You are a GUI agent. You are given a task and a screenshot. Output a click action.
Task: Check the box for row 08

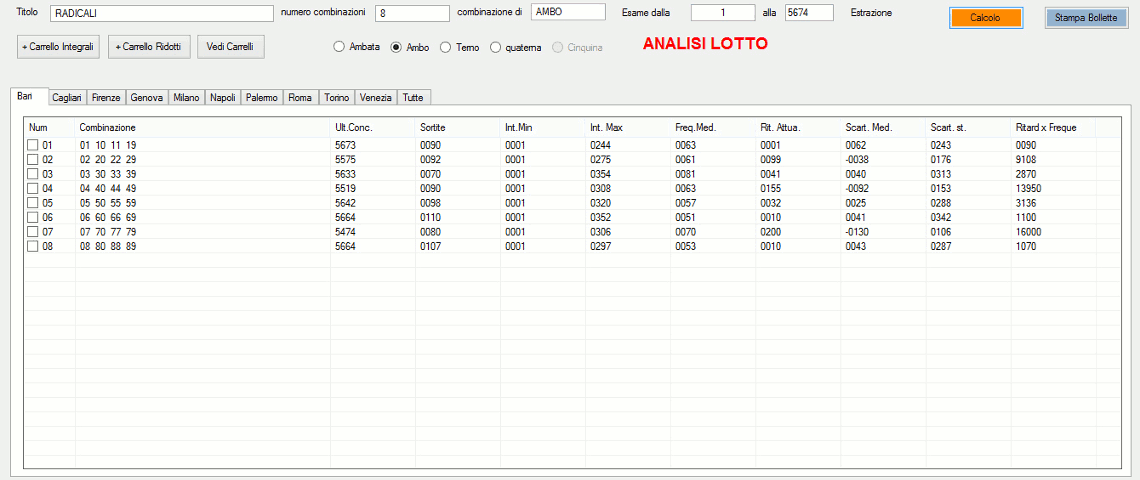(x=33, y=246)
